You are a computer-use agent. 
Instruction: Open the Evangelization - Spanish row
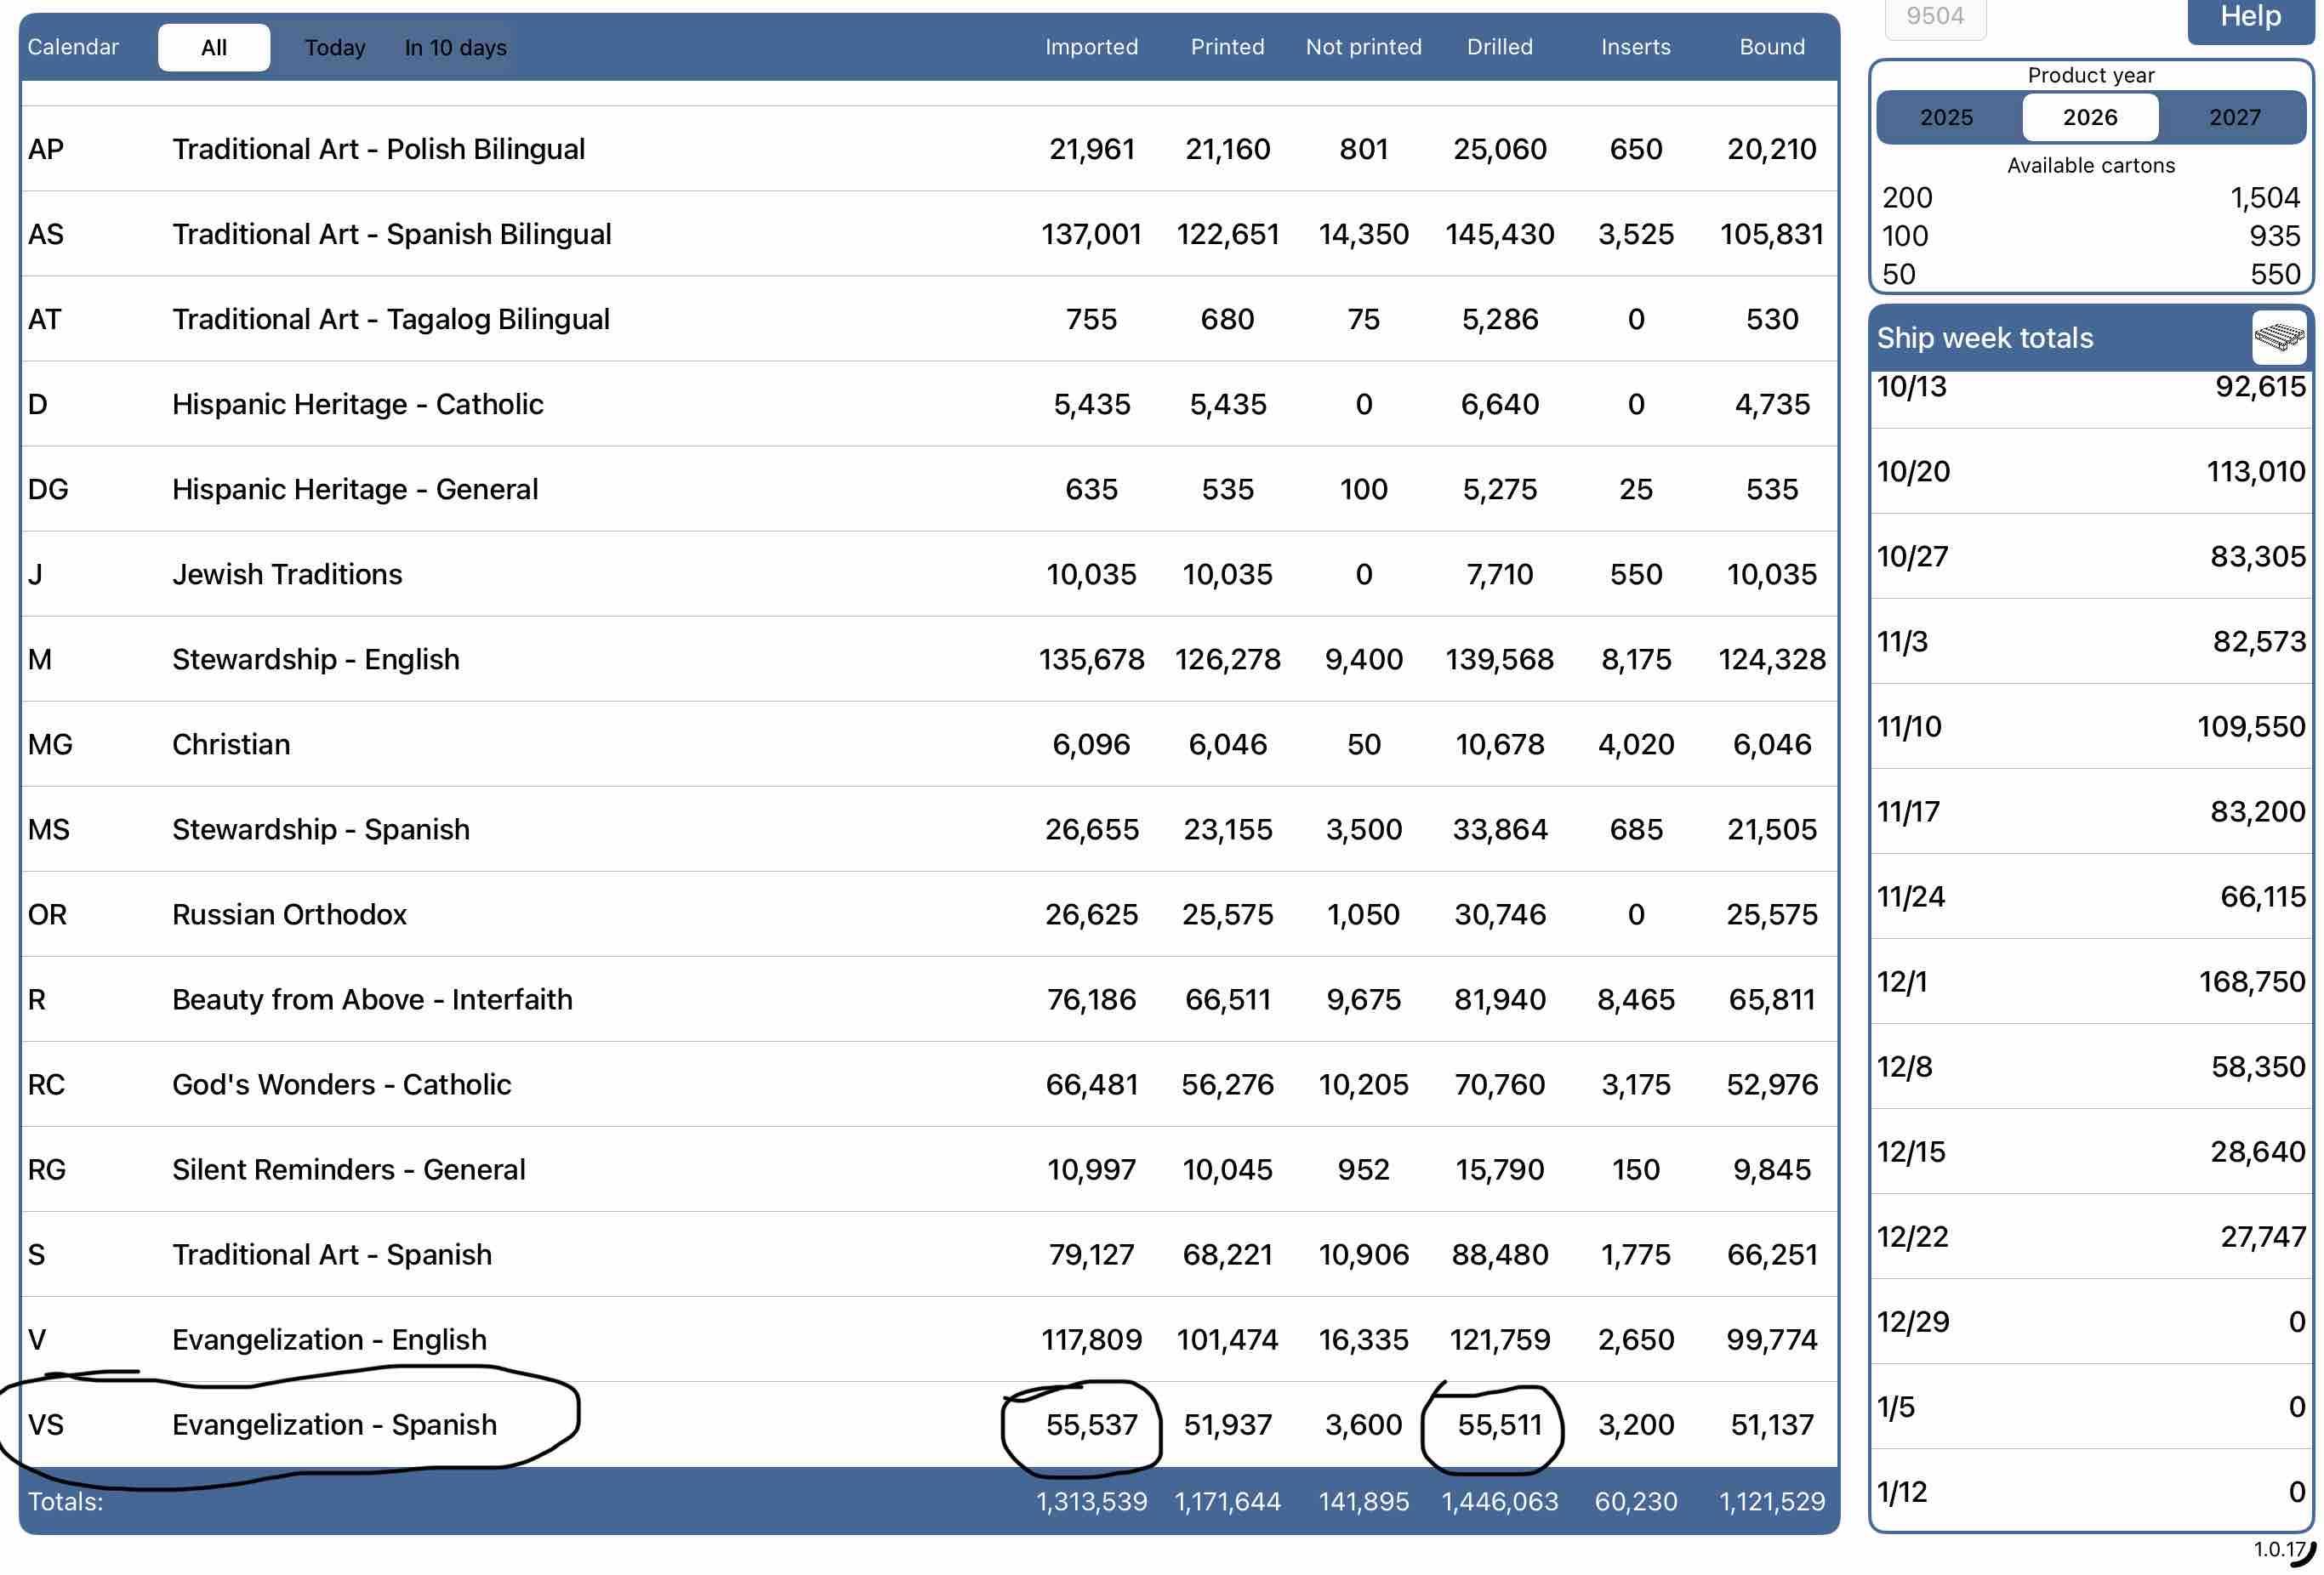coord(334,1424)
